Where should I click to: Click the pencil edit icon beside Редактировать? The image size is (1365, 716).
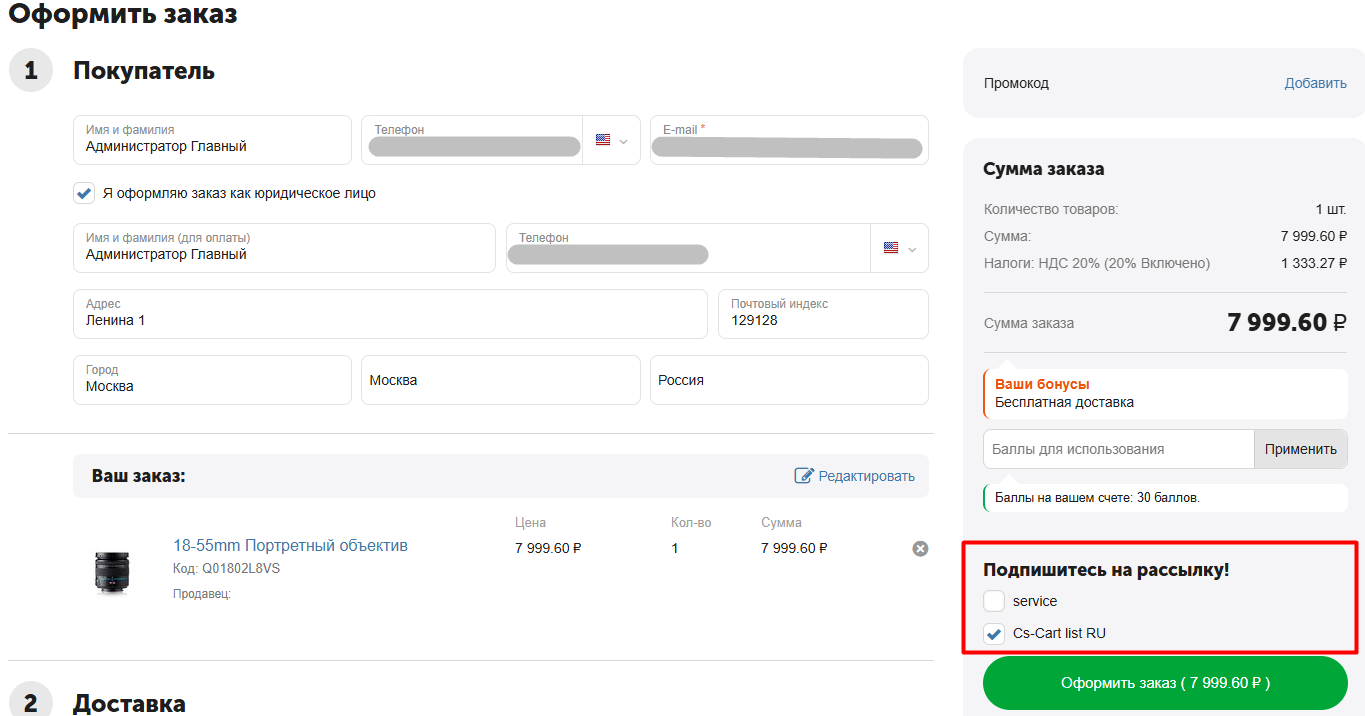[x=804, y=476]
